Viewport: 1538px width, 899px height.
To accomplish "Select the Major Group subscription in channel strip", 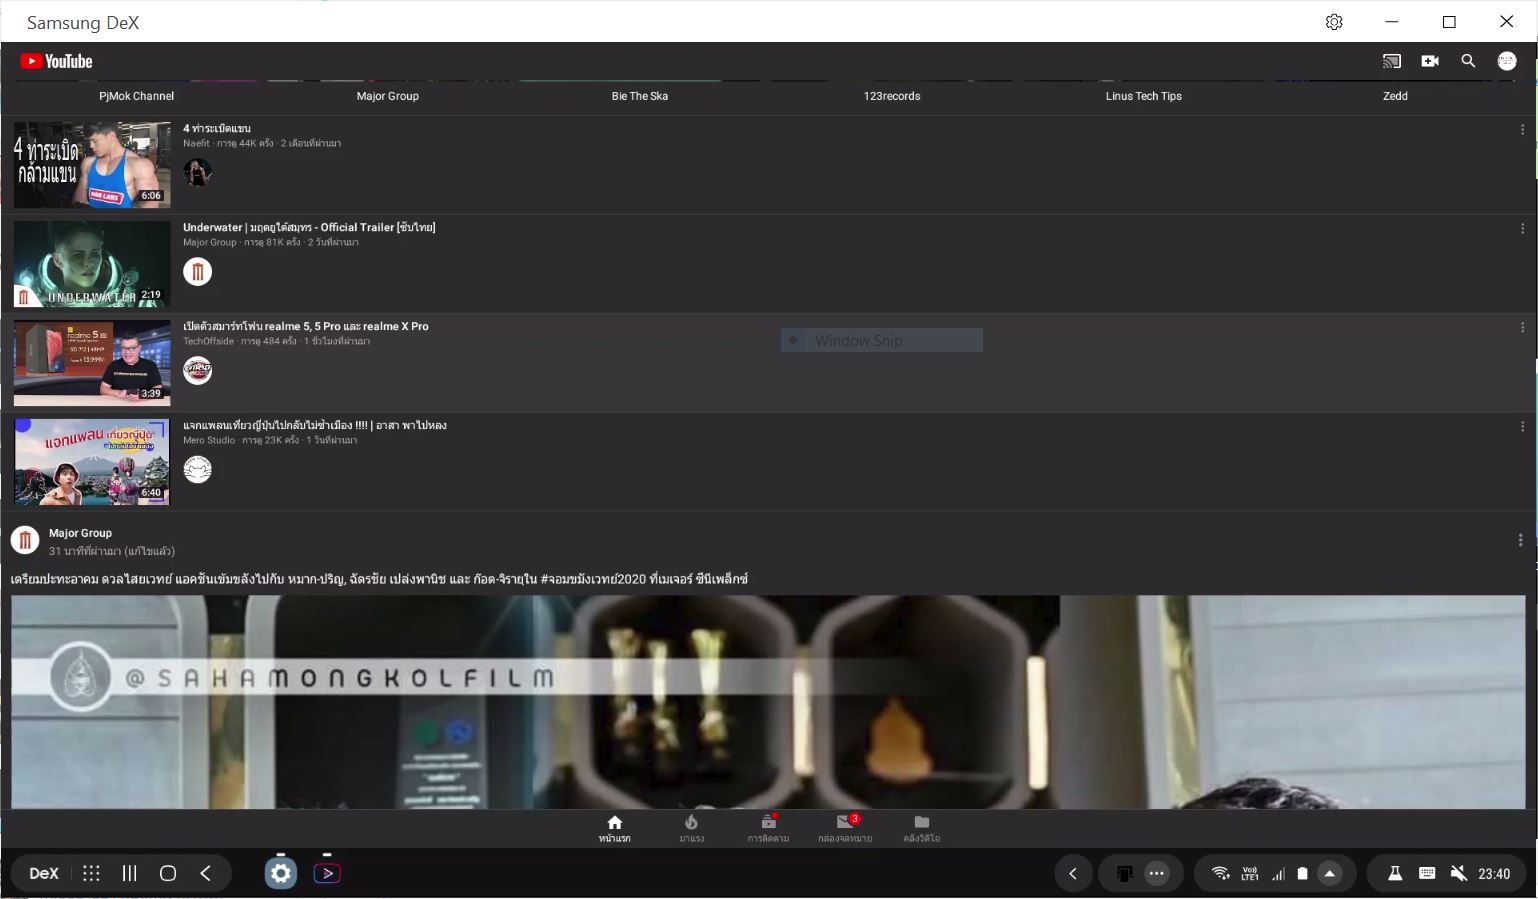I will 388,96.
